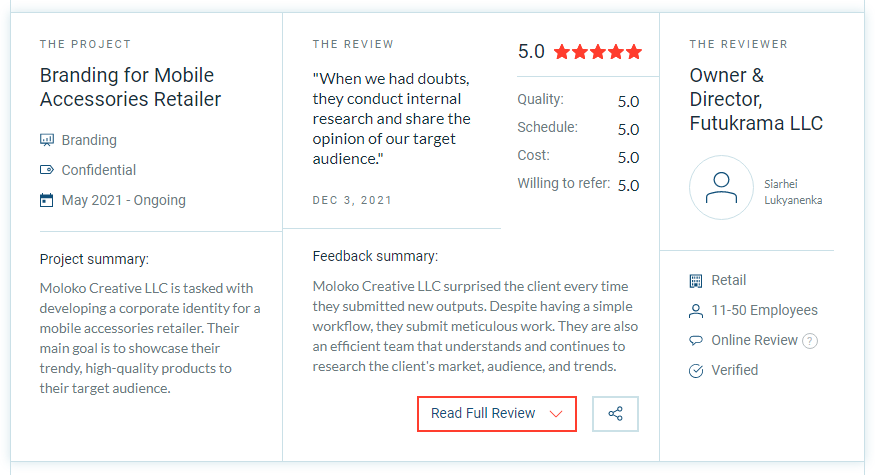Click the Online Review speech bubble icon
The image size is (875, 475).
(696, 341)
